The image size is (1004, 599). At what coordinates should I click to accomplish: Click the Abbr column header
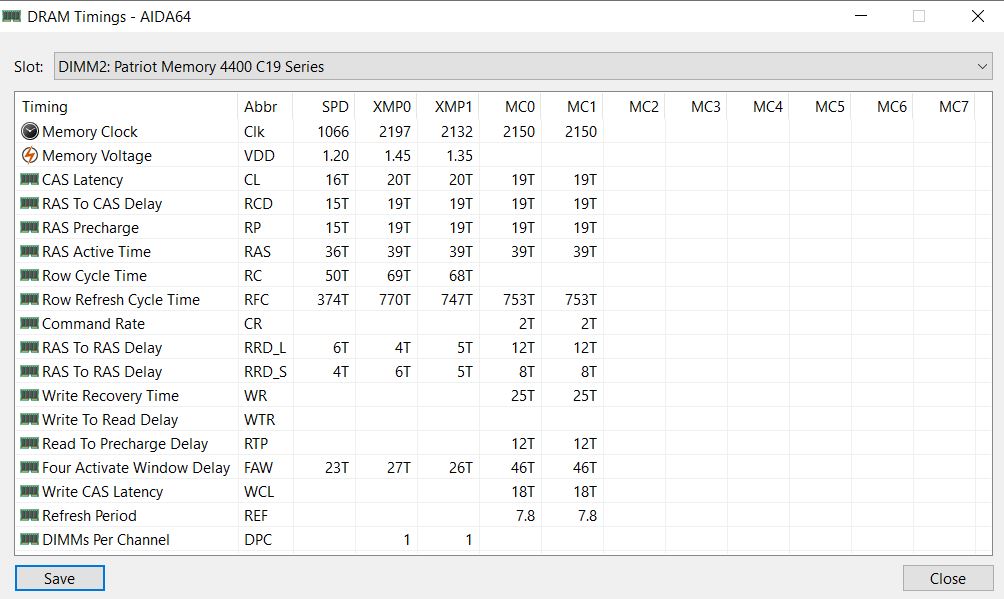pyautogui.click(x=265, y=106)
